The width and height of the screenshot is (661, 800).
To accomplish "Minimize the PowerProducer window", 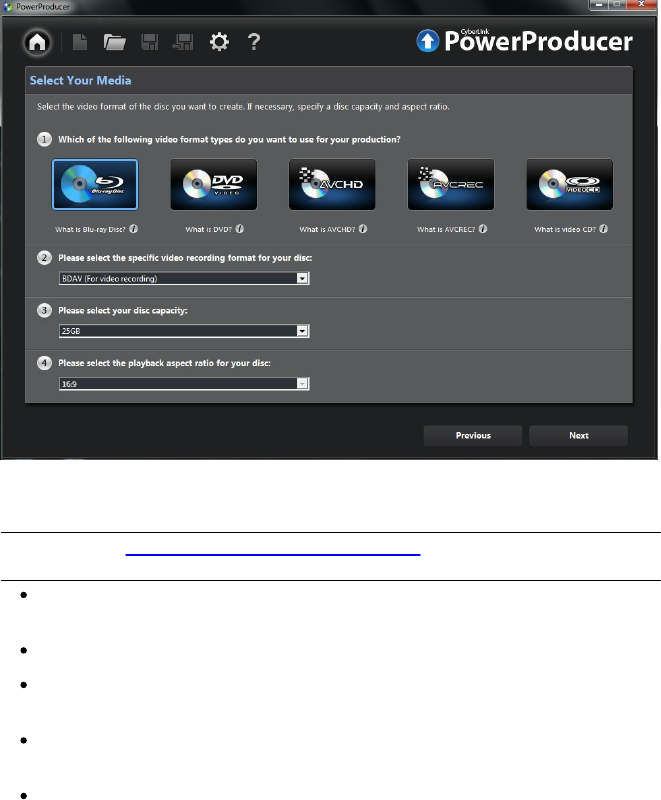I will pyautogui.click(x=598, y=5).
